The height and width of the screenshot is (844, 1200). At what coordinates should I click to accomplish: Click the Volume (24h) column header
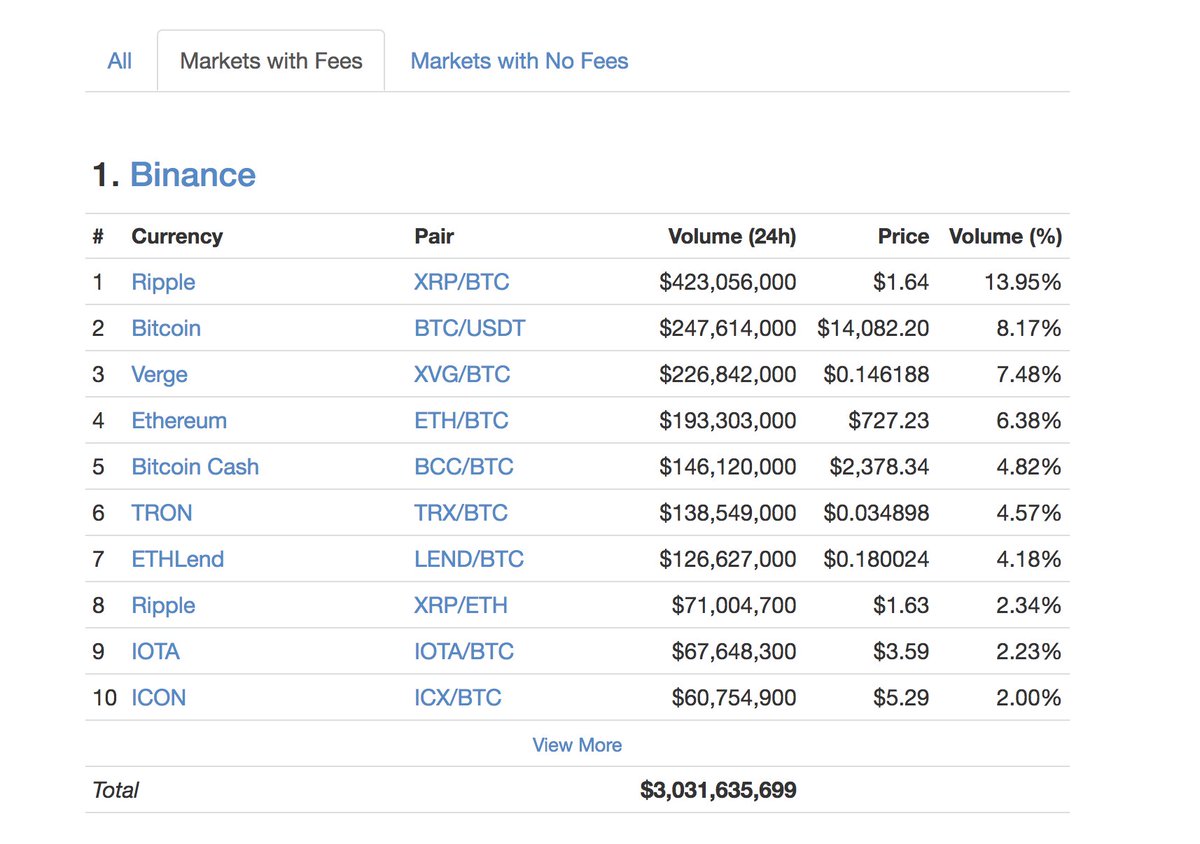coord(732,237)
